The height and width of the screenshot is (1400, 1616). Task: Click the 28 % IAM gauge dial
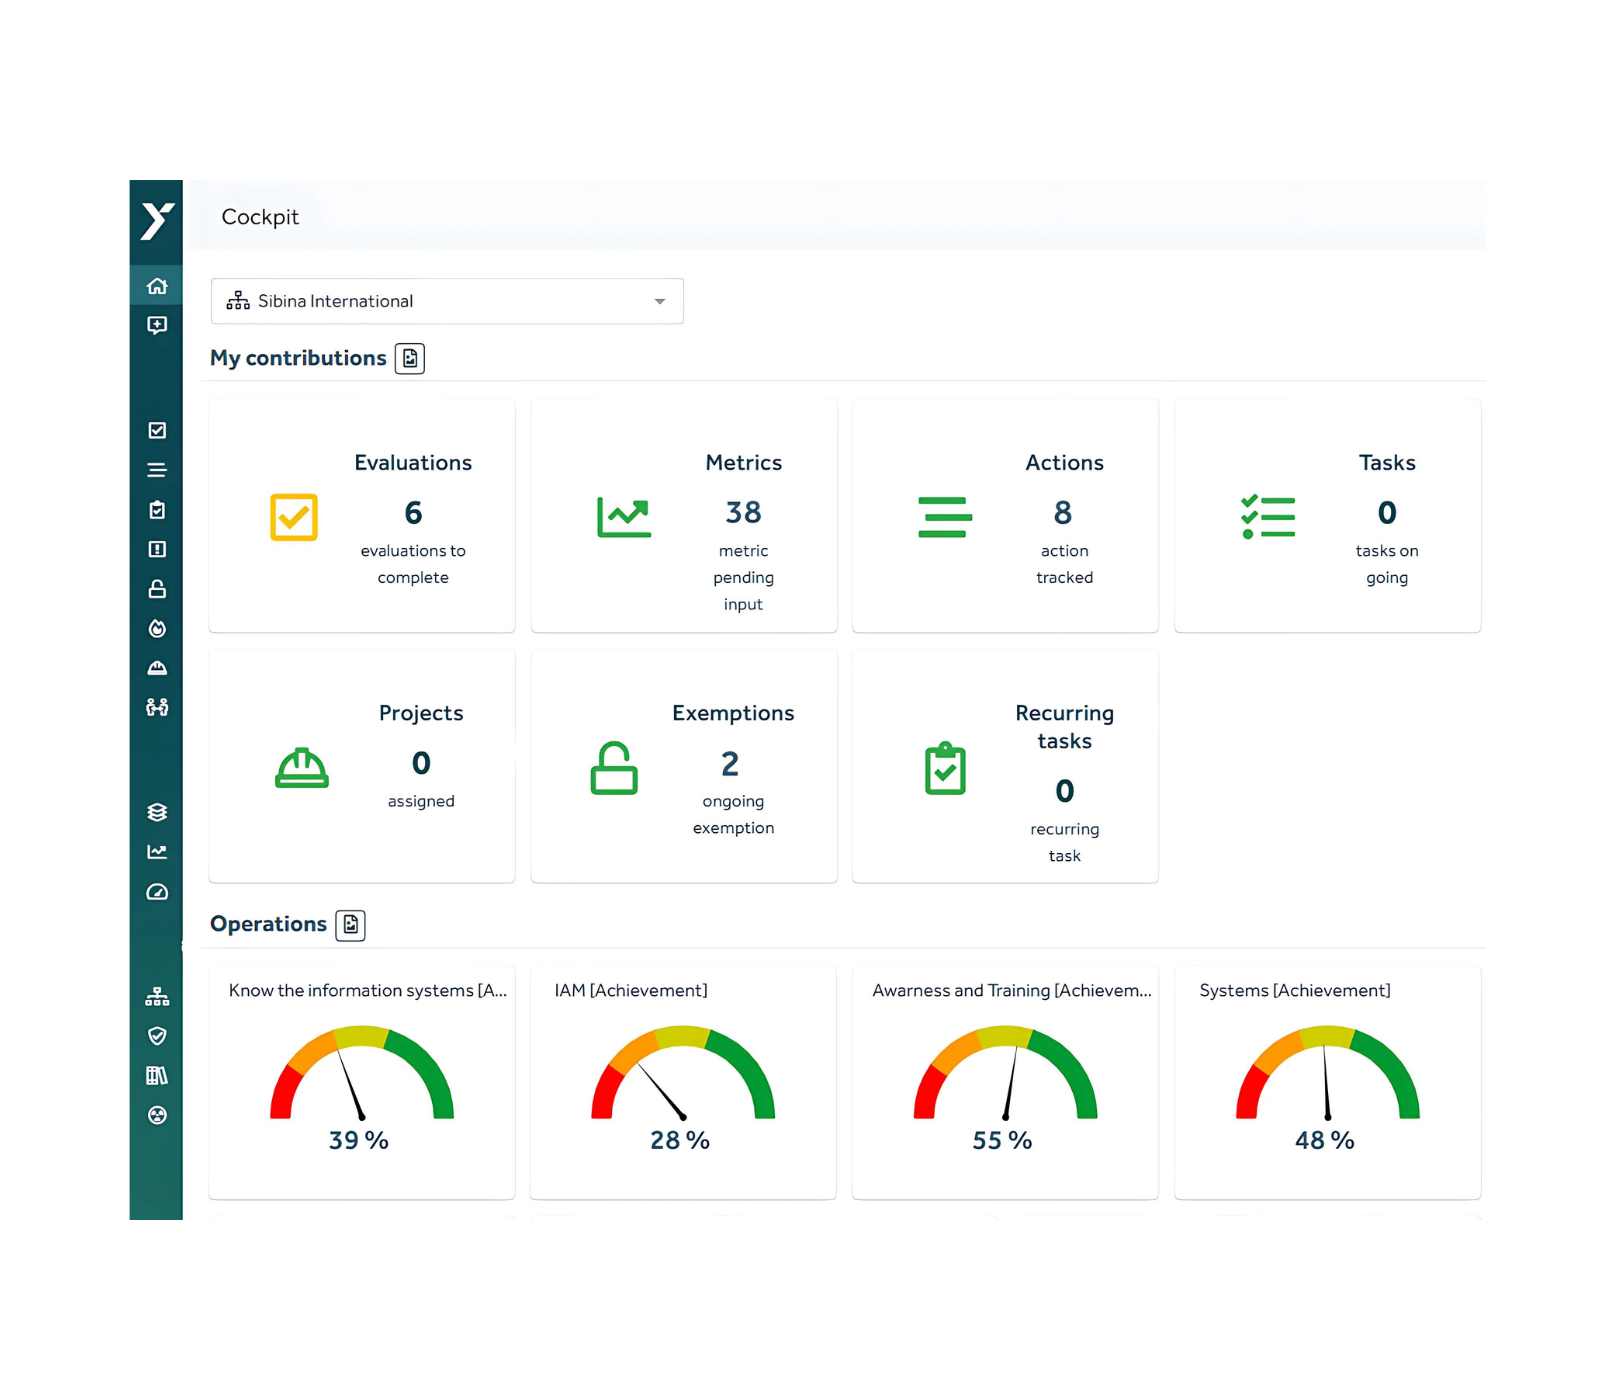click(x=683, y=1072)
